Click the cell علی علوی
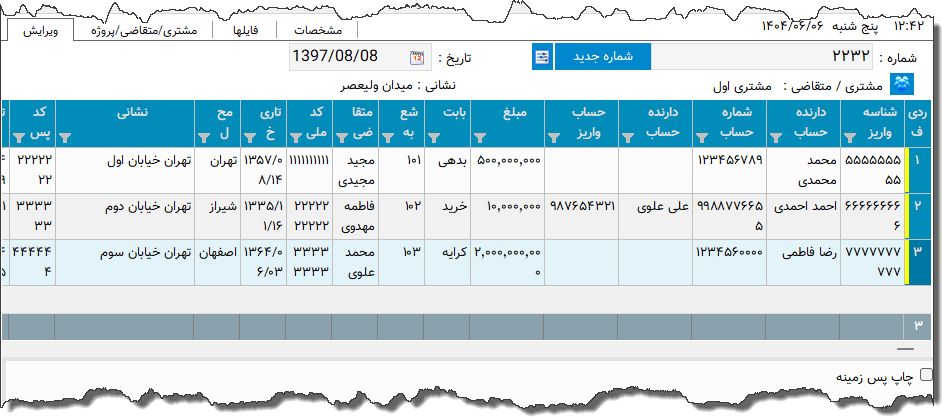942x417 pixels. tap(656, 216)
